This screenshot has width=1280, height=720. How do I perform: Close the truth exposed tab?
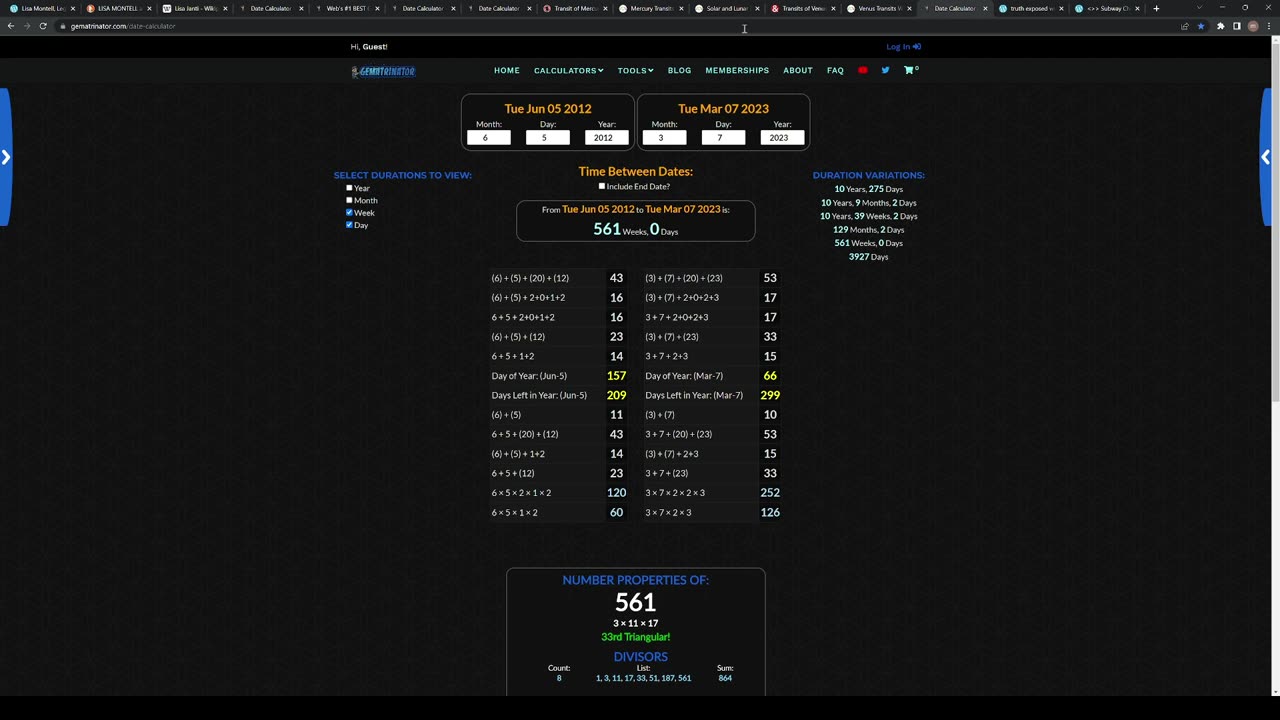pyautogui.click(x=1061, y=8)
